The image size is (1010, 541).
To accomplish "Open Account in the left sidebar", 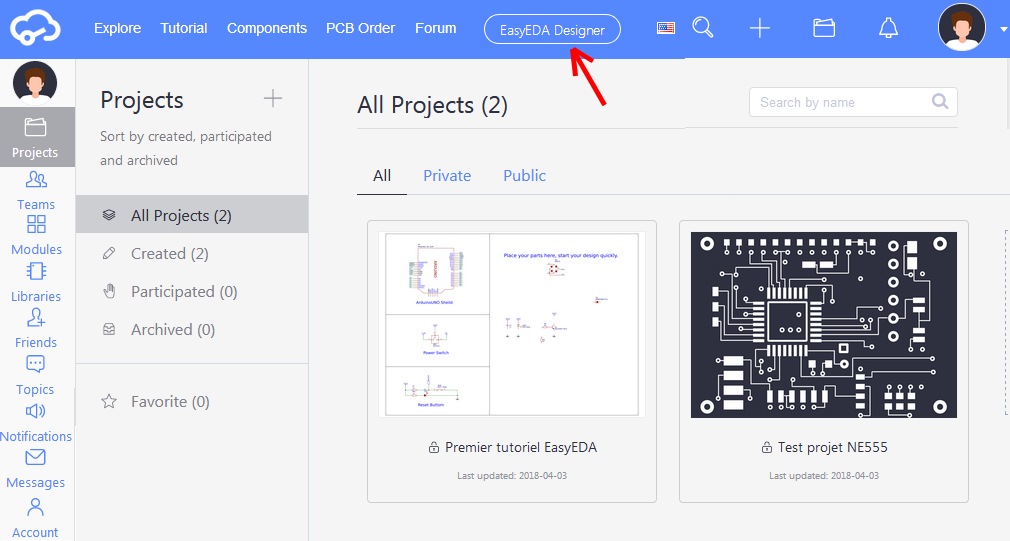I will (35, 518).
